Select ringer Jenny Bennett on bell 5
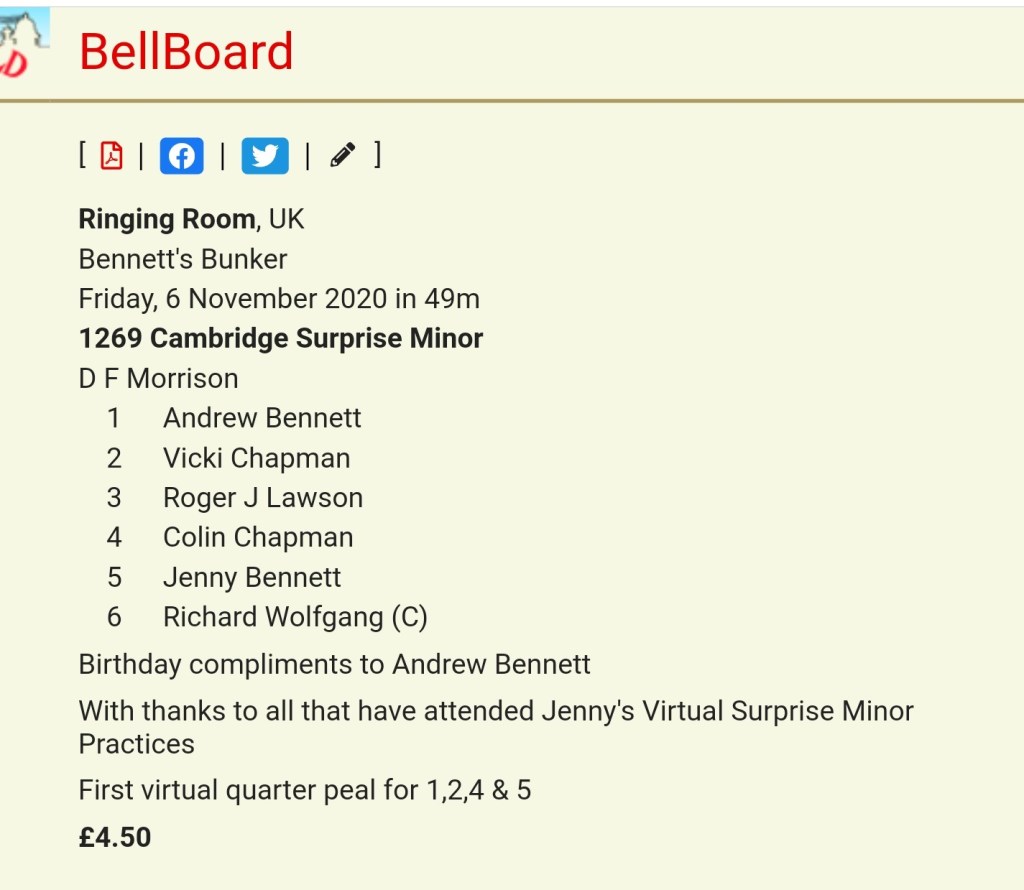The height and width of the screenshot is (890, 1024). click(x=252, y=578)
